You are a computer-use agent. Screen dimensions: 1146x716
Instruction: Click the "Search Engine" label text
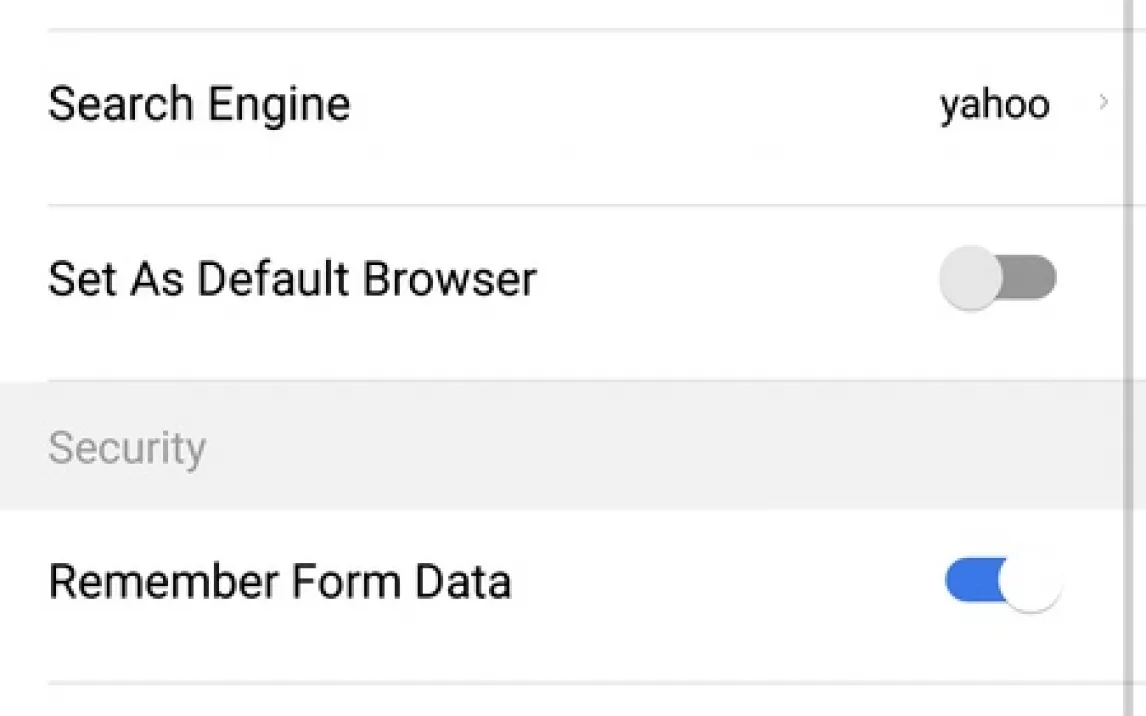coord(199,104)
